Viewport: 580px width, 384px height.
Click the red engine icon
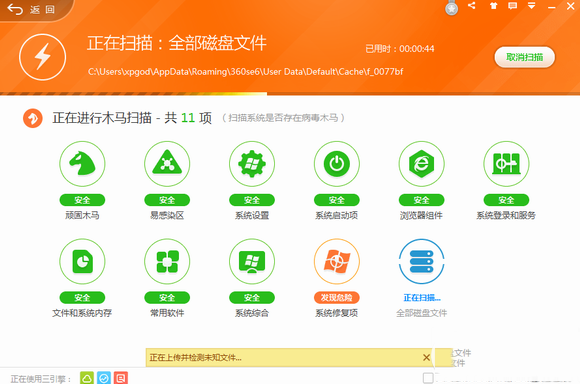(121, 378)
